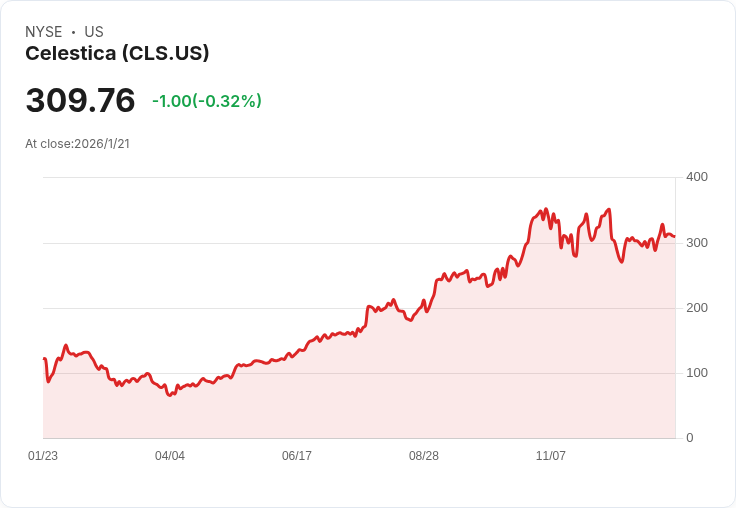Image resolution: width=736 pixels, height=508 pixels.
Task: Click the 100 y-axis label
Action: coord(696,373)
